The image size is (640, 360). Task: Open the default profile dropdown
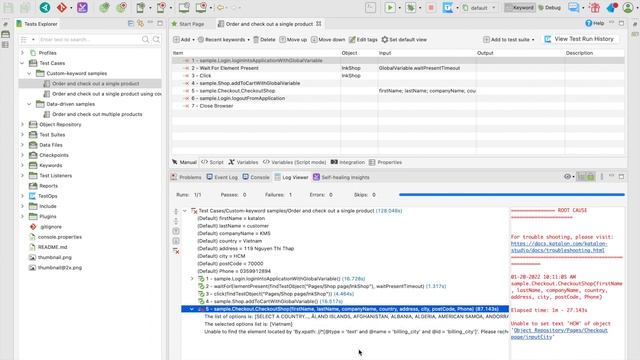[x=479, y=7]
